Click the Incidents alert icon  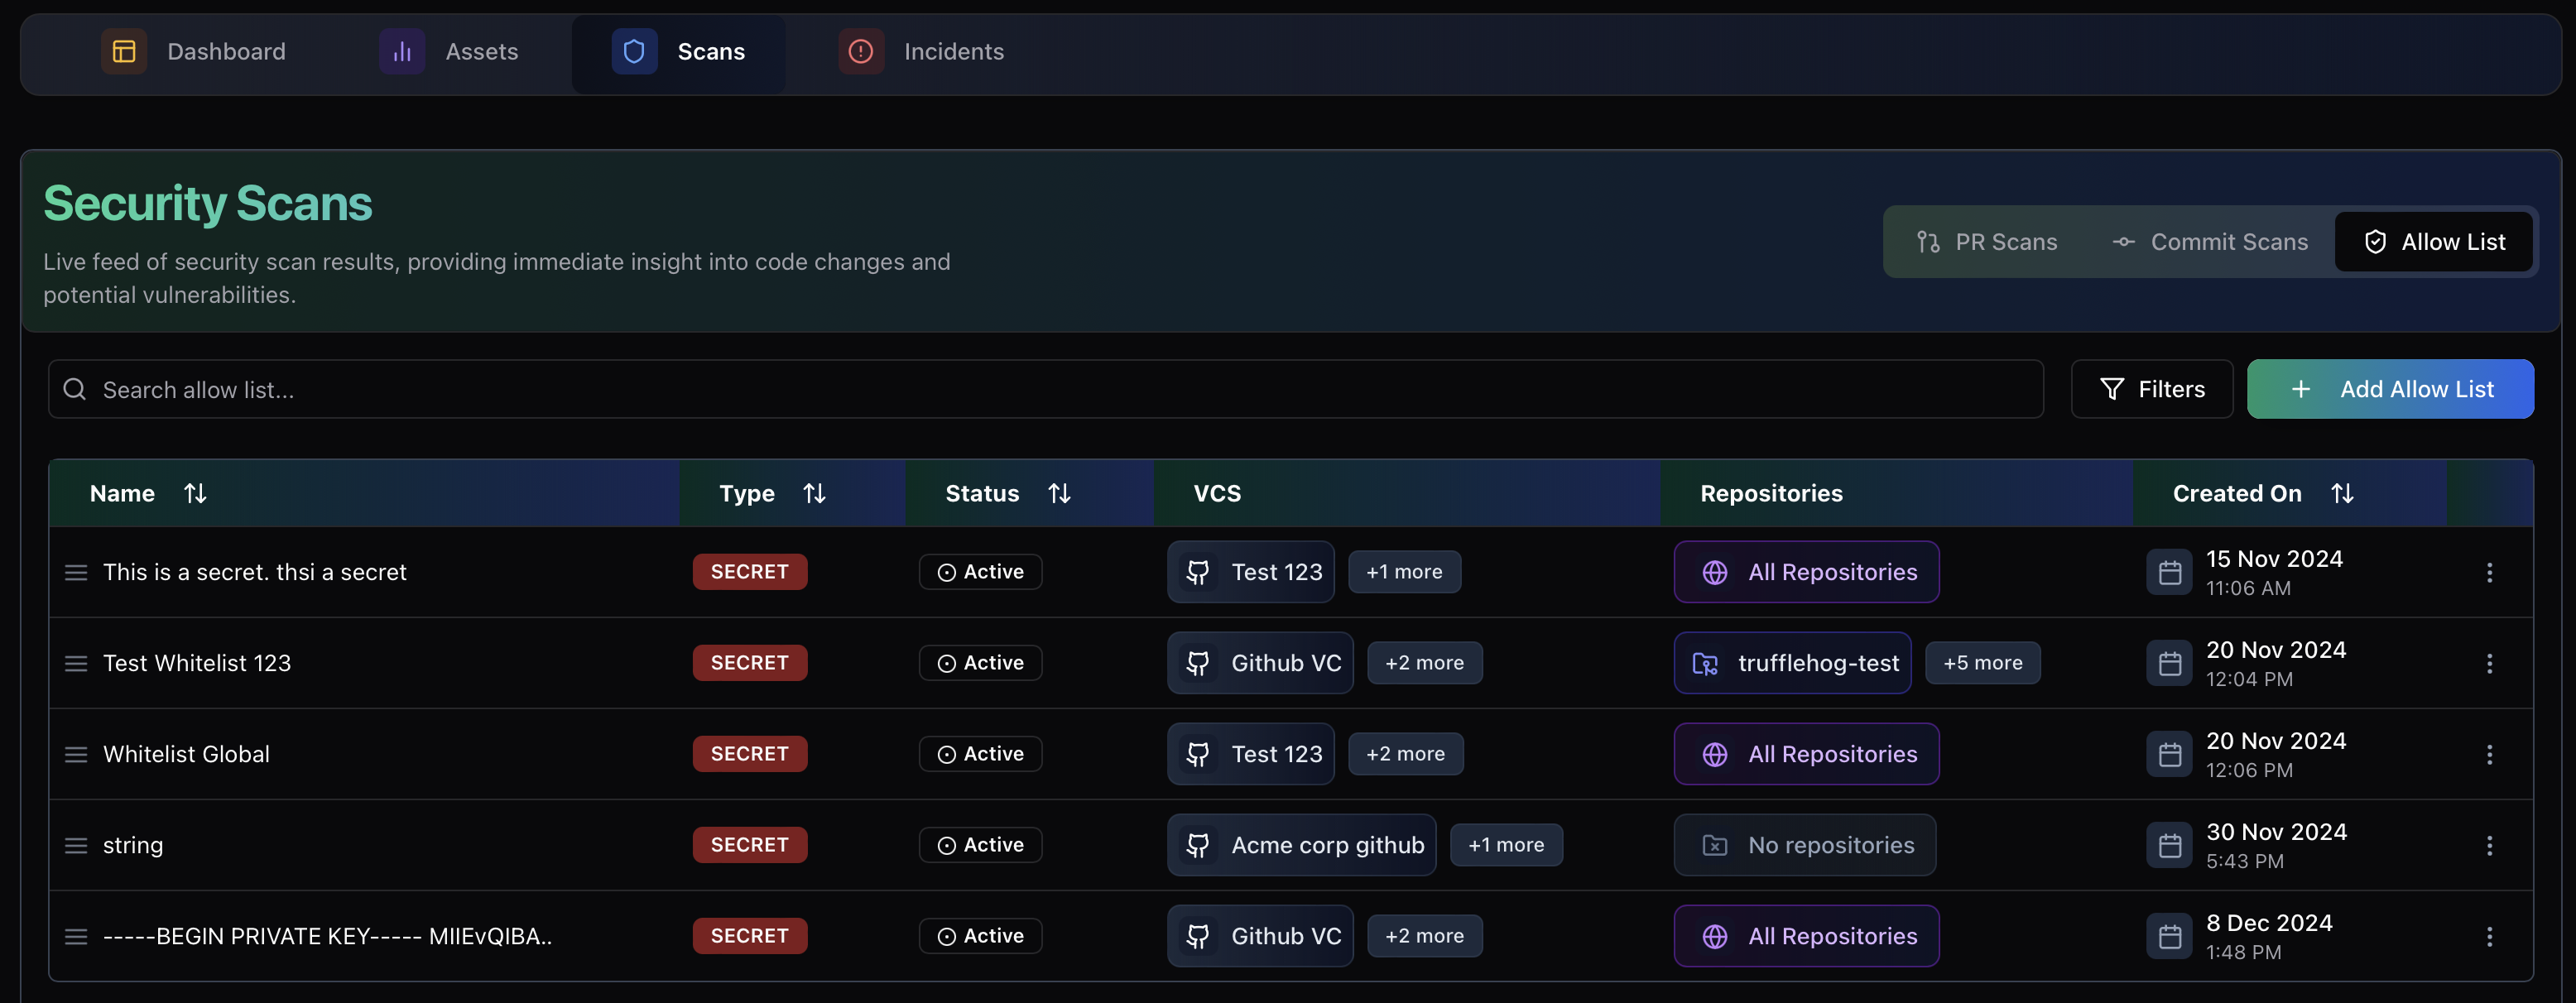click(x=860, y=51)
